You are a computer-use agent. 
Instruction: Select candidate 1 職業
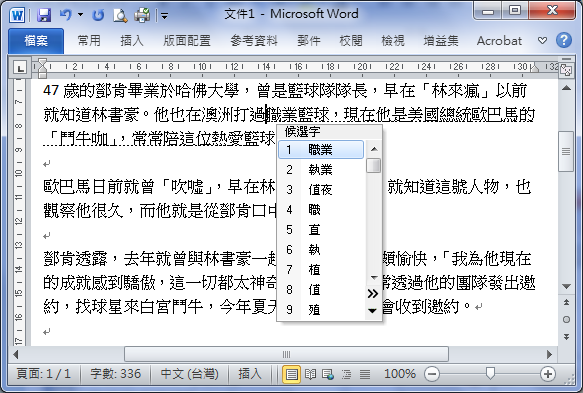[x=321, y=149]
